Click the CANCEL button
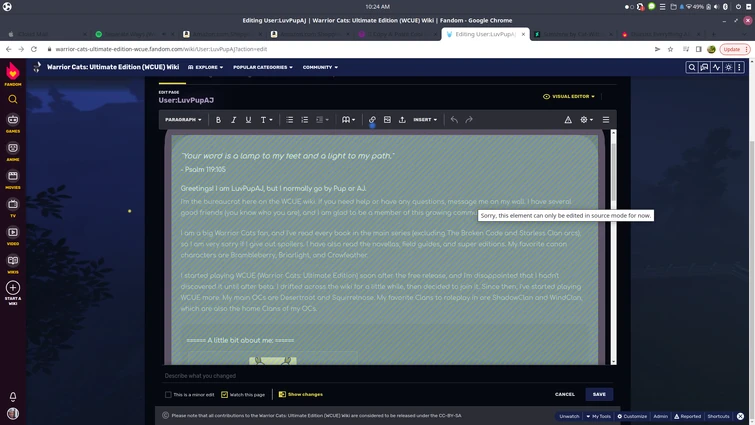The height and width of the screenshot is (425, 755). (x=565, y=395)
